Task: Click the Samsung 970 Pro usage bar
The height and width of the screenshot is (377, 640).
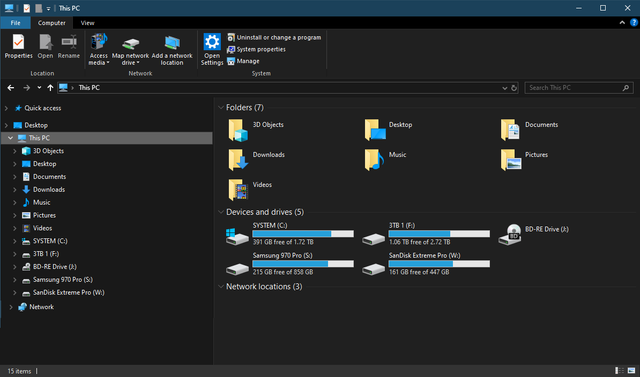Action: click(303, 264)
